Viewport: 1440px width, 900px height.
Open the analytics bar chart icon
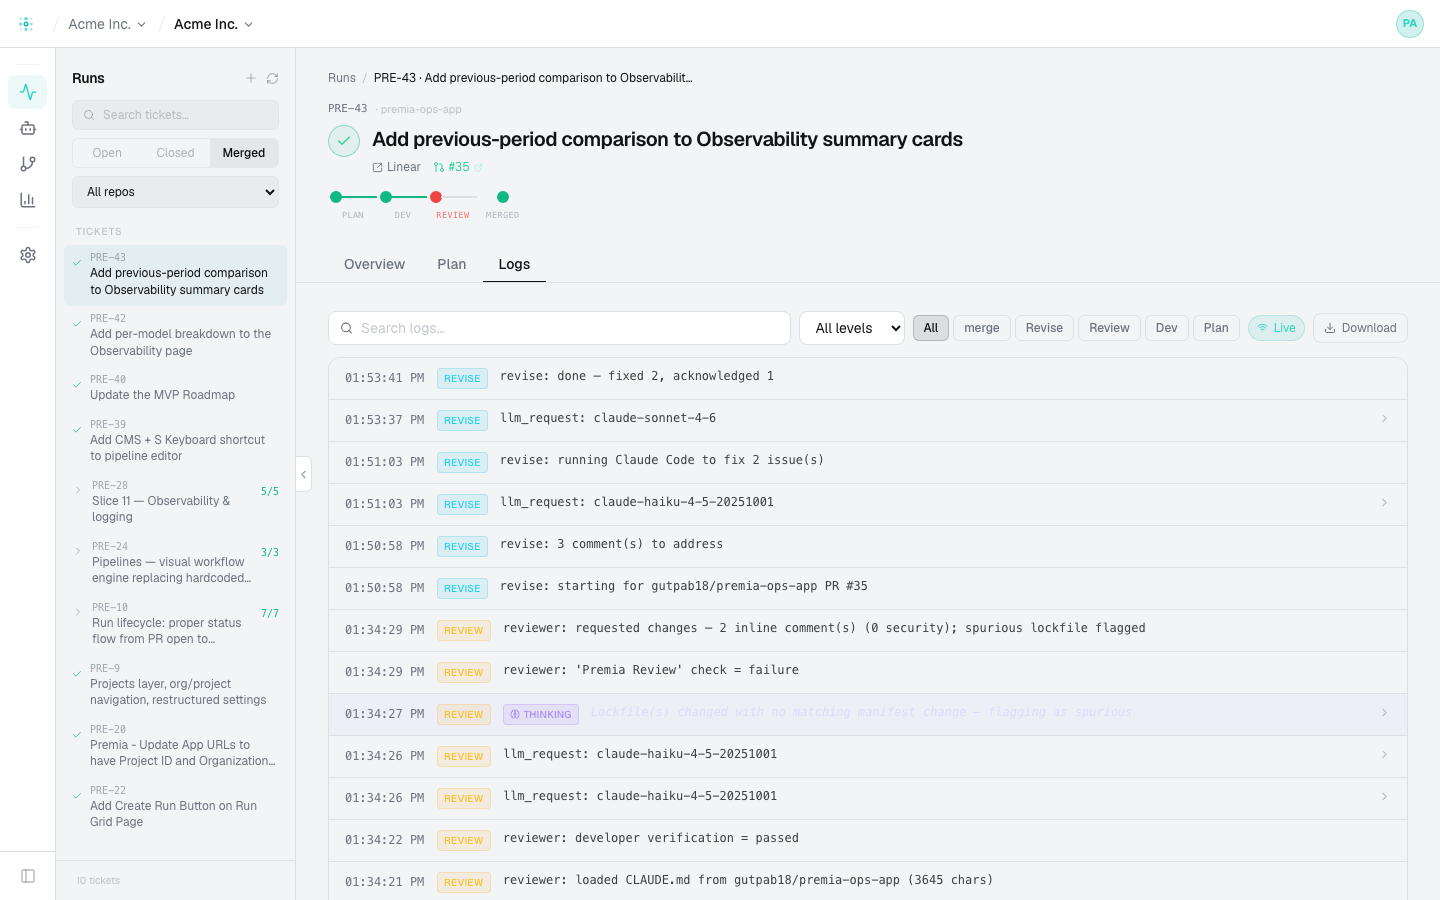click(28, 200)
